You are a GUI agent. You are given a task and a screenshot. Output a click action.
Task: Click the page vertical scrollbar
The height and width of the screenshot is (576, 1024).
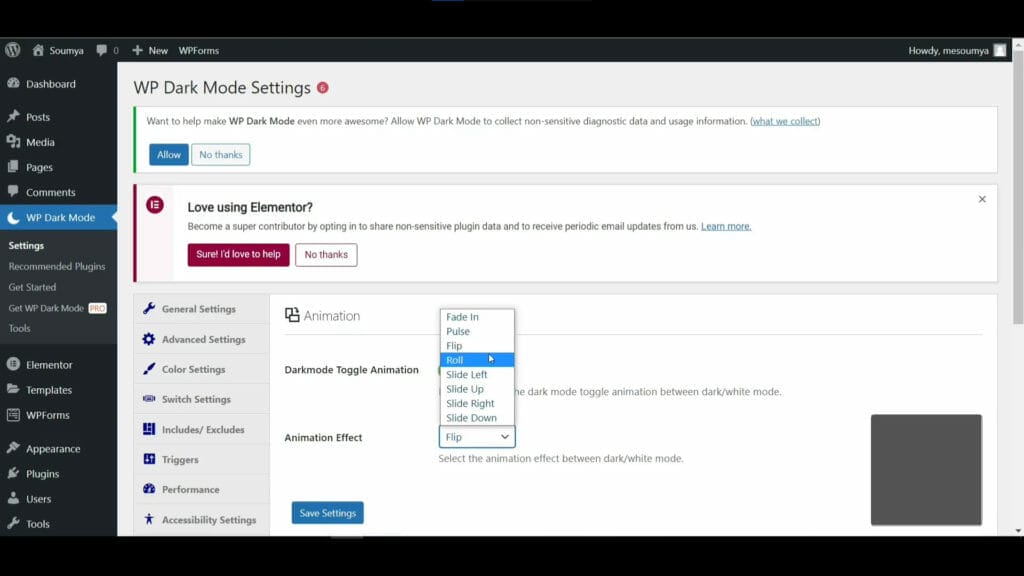coord(1018,186)
